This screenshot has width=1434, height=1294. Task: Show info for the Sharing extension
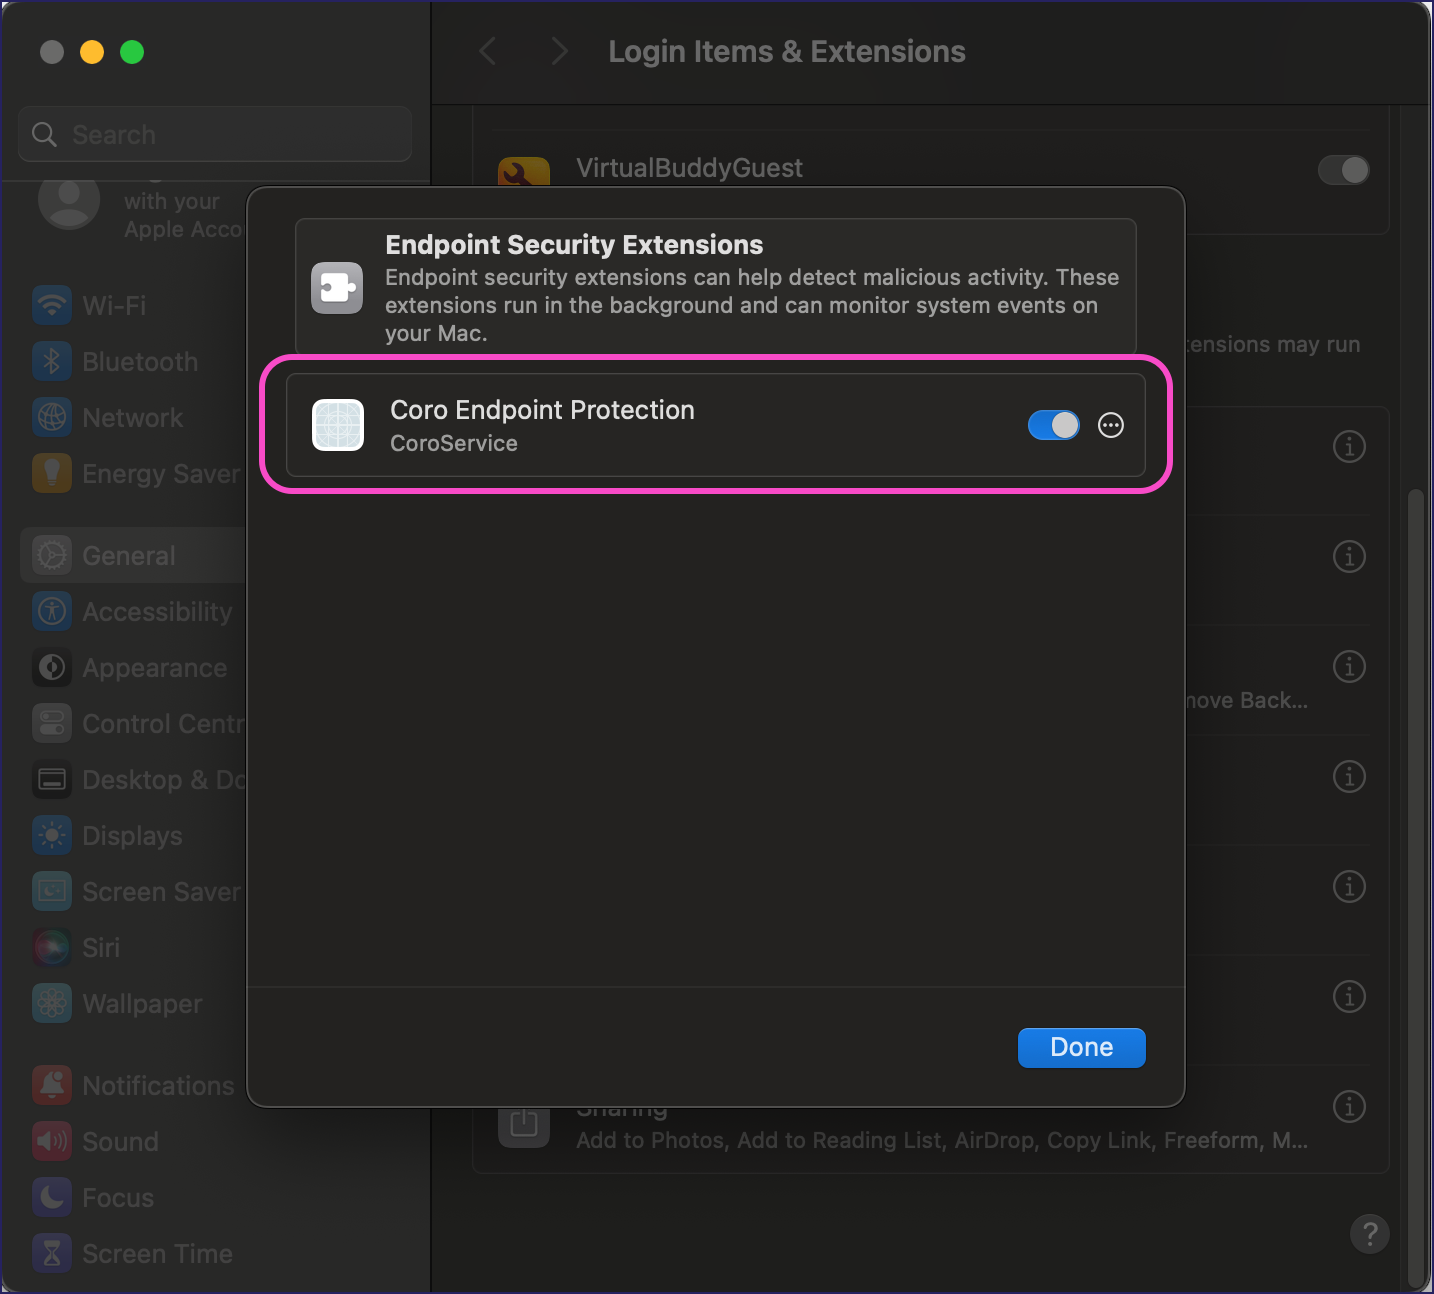1348,1107
